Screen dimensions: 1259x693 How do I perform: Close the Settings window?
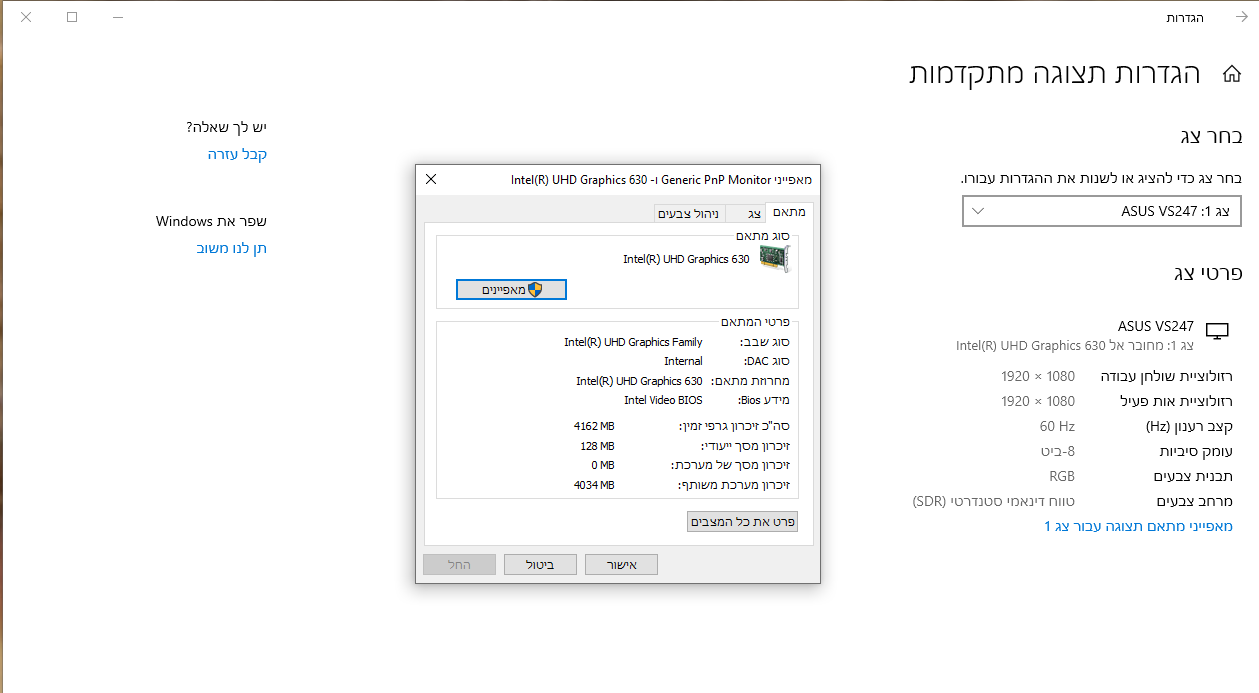[26, 17]
